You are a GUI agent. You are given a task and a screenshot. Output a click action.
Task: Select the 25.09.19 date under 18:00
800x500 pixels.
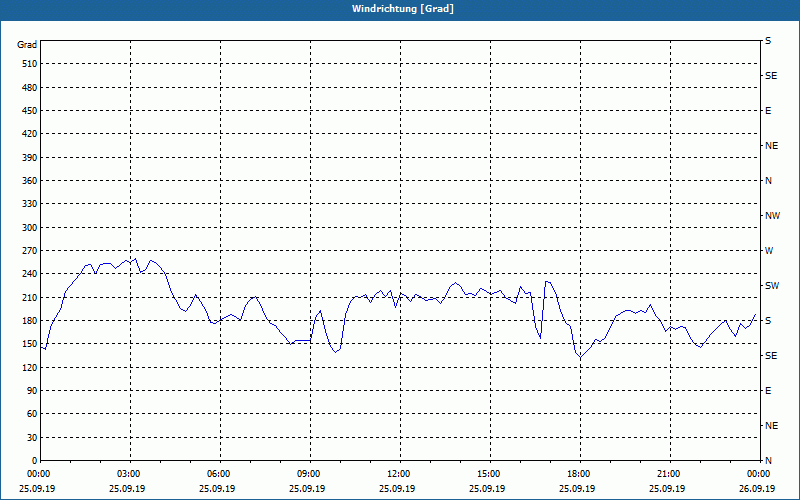(577, 488)
